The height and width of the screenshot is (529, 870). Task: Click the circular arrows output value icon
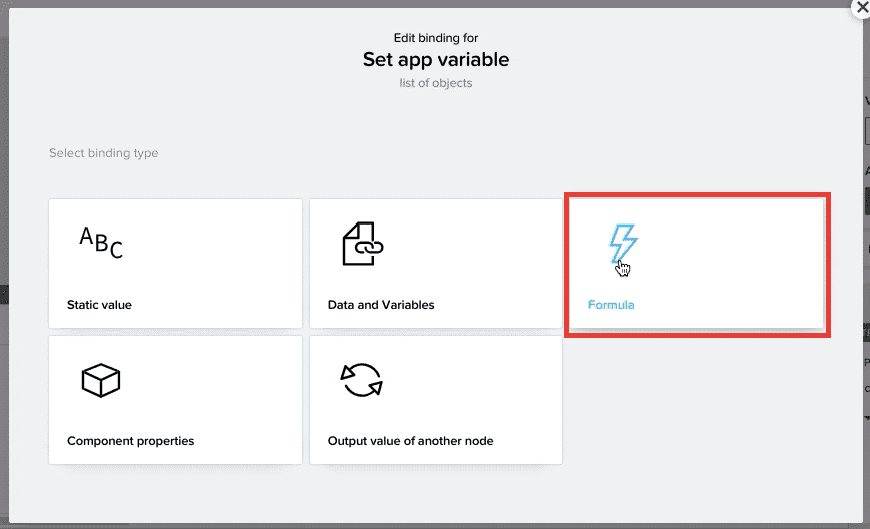(362, 380)
